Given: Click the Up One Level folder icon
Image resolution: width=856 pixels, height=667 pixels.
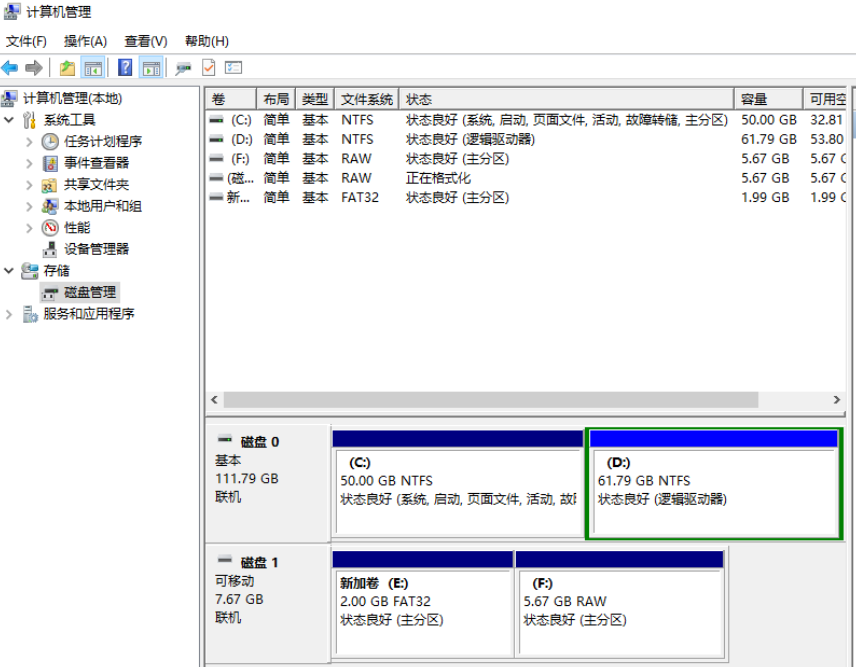Looking at the screenshot, I should click(67, 68).
